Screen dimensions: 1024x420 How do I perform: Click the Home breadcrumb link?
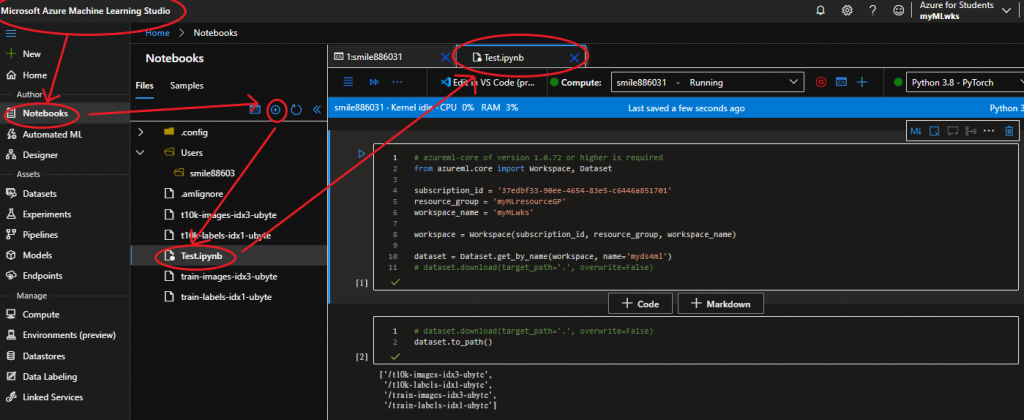click(157, 33)
